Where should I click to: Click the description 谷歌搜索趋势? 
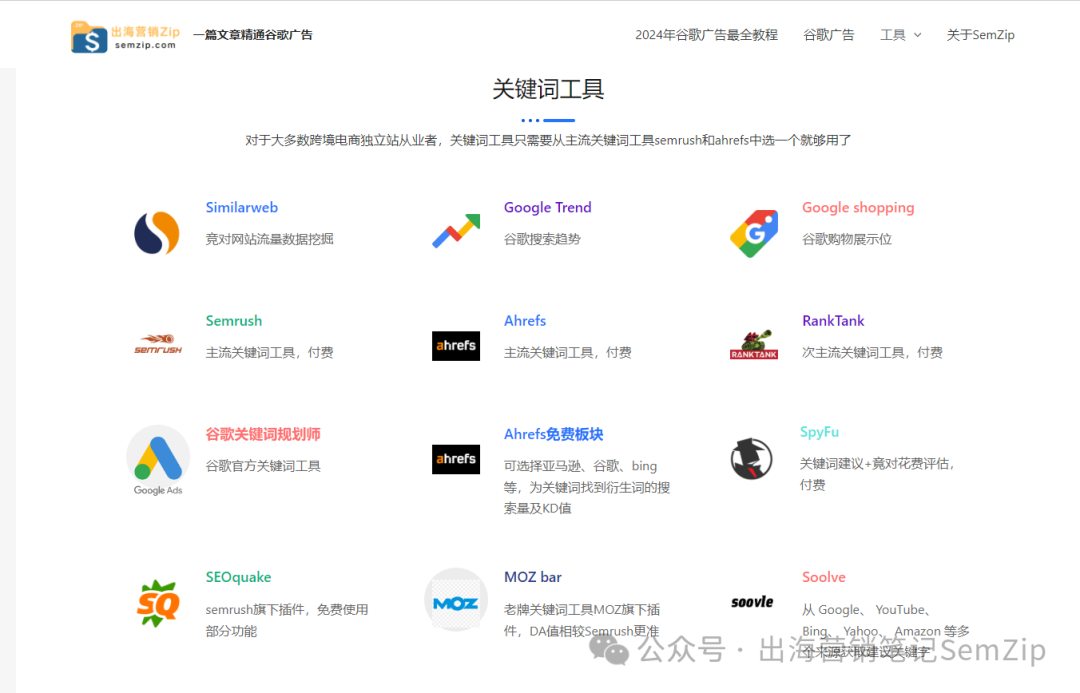(x=542, y=239)
